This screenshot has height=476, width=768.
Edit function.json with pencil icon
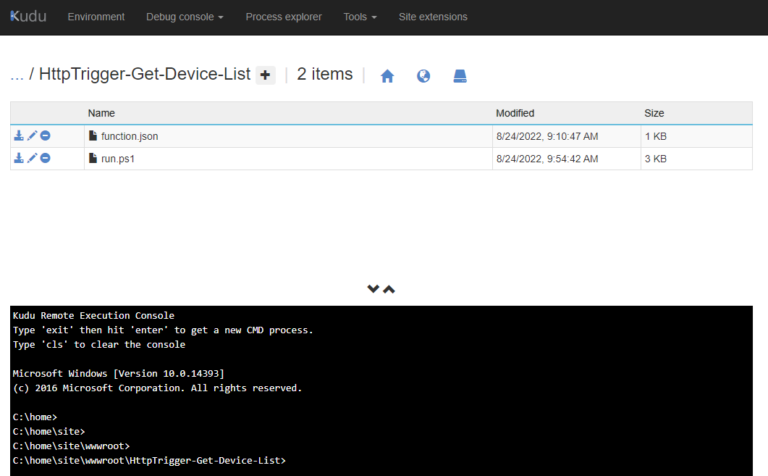tap(32, 136)
